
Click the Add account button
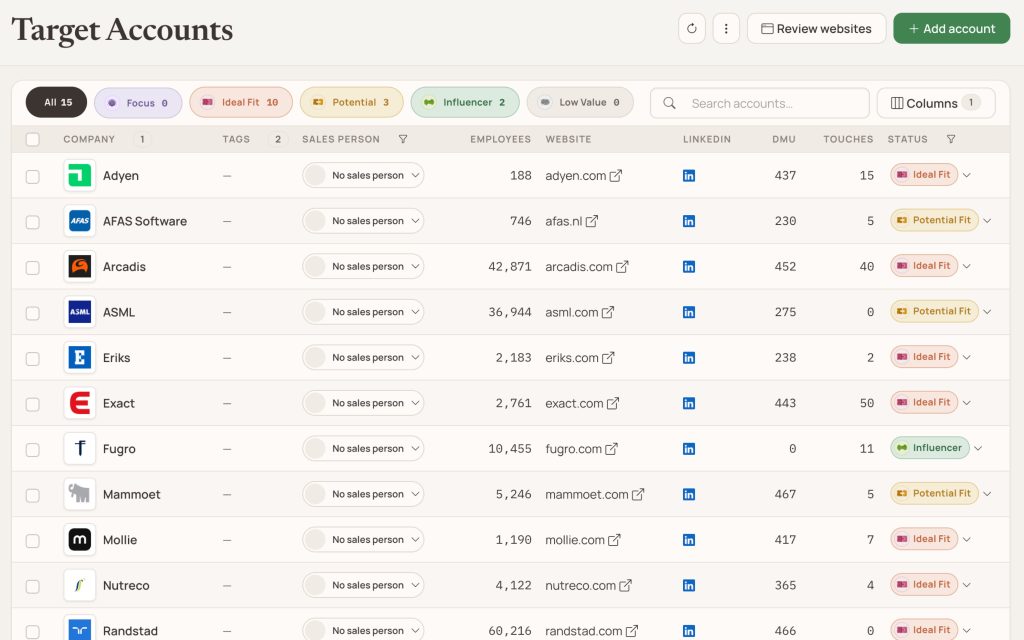click(x=952, y=29)
